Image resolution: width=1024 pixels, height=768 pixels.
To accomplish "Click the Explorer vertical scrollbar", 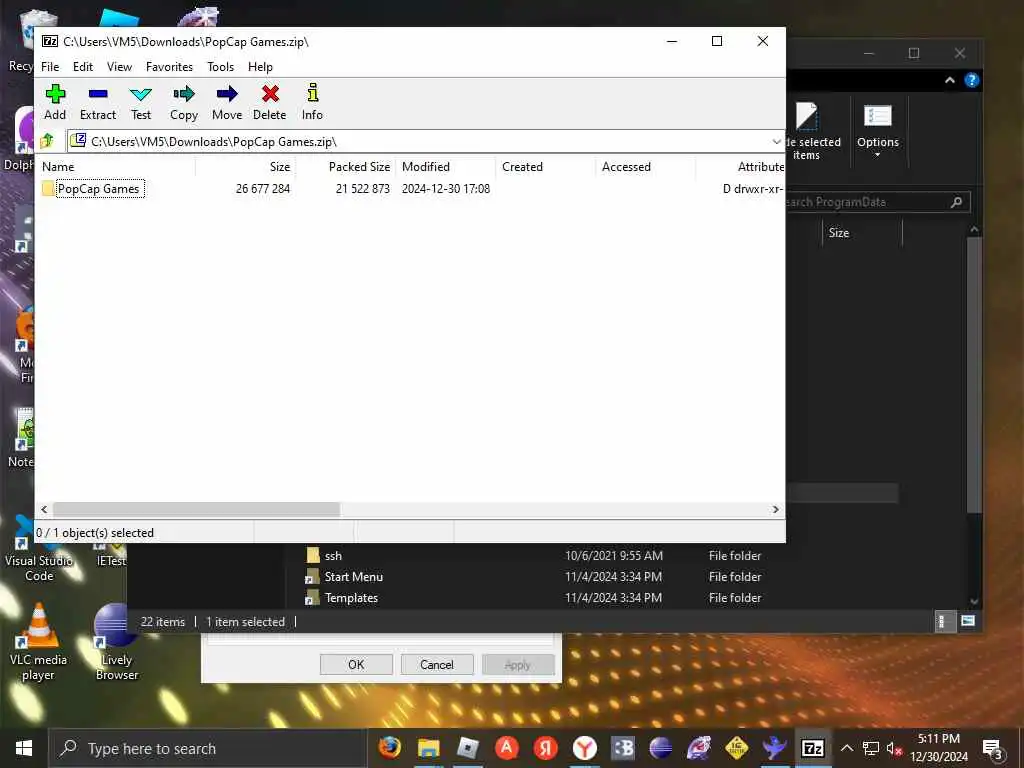I will pyautogui.click(x=974, y=376).
